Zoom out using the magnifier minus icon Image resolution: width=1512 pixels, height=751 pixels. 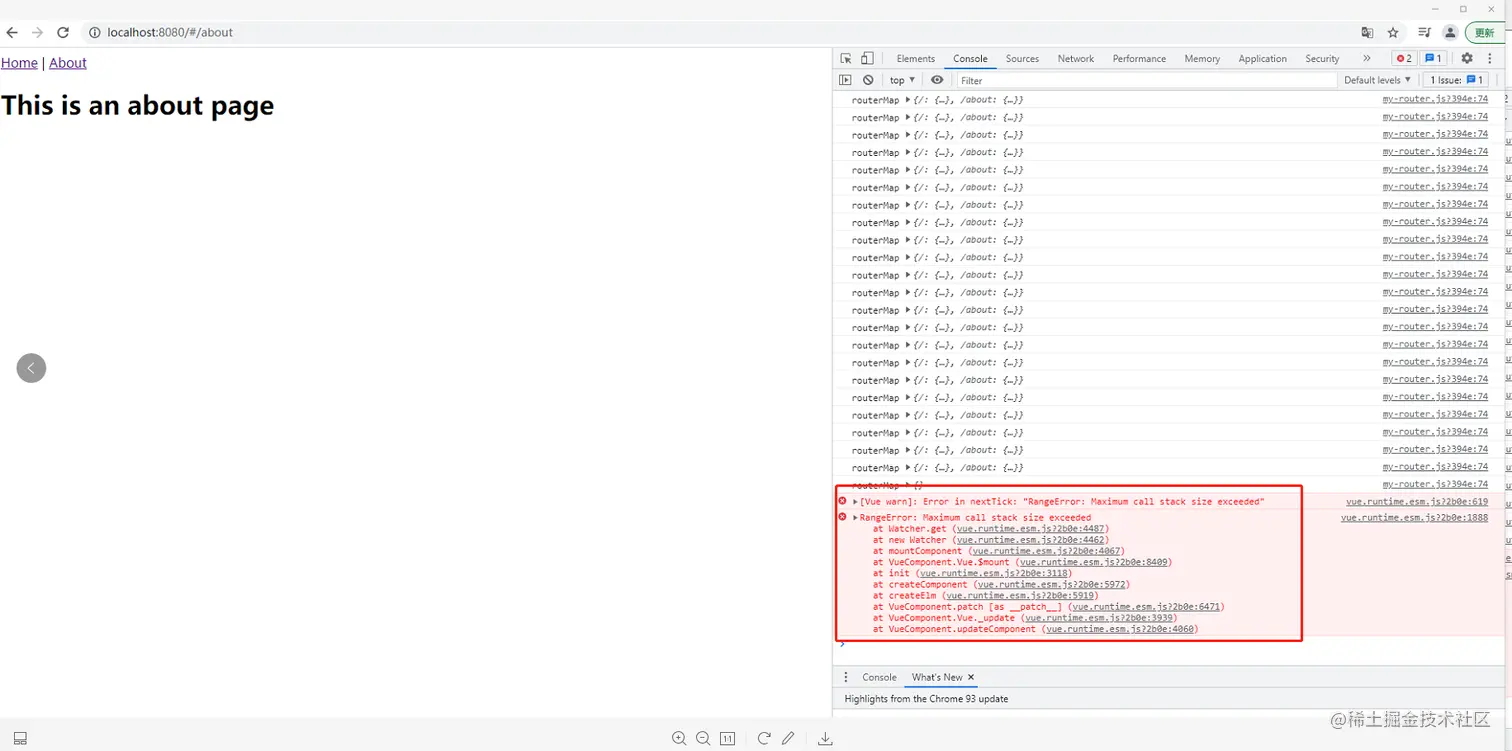coord(703,738)
